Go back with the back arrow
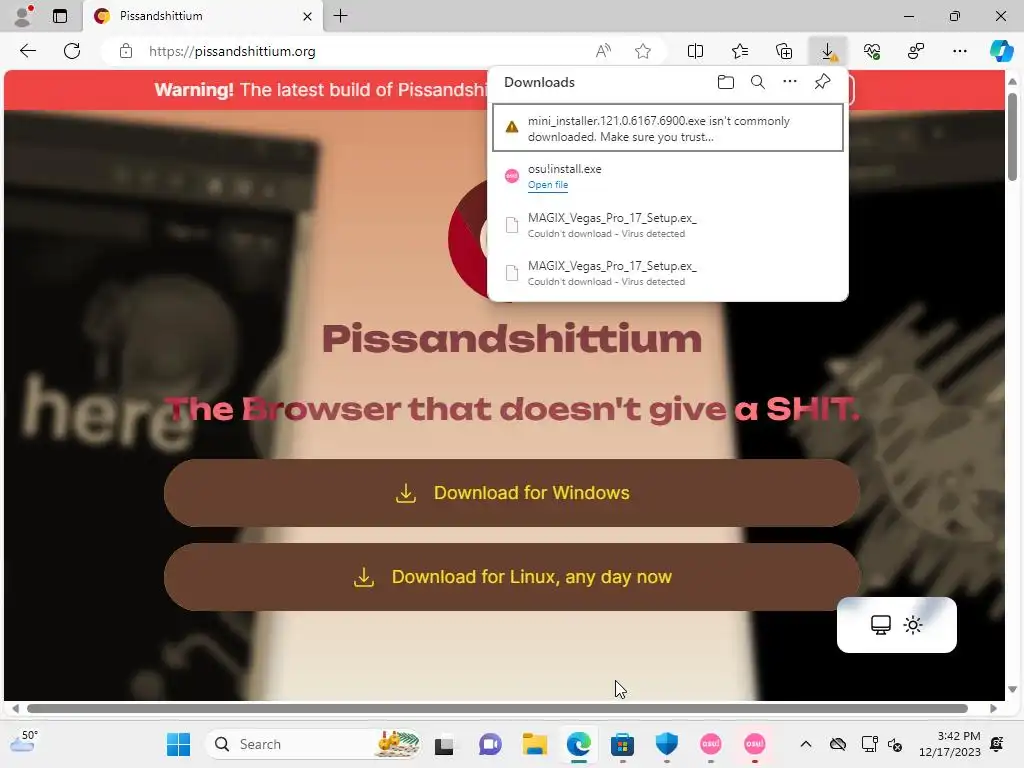The image size is (1024, 768). tap(27, 51)
